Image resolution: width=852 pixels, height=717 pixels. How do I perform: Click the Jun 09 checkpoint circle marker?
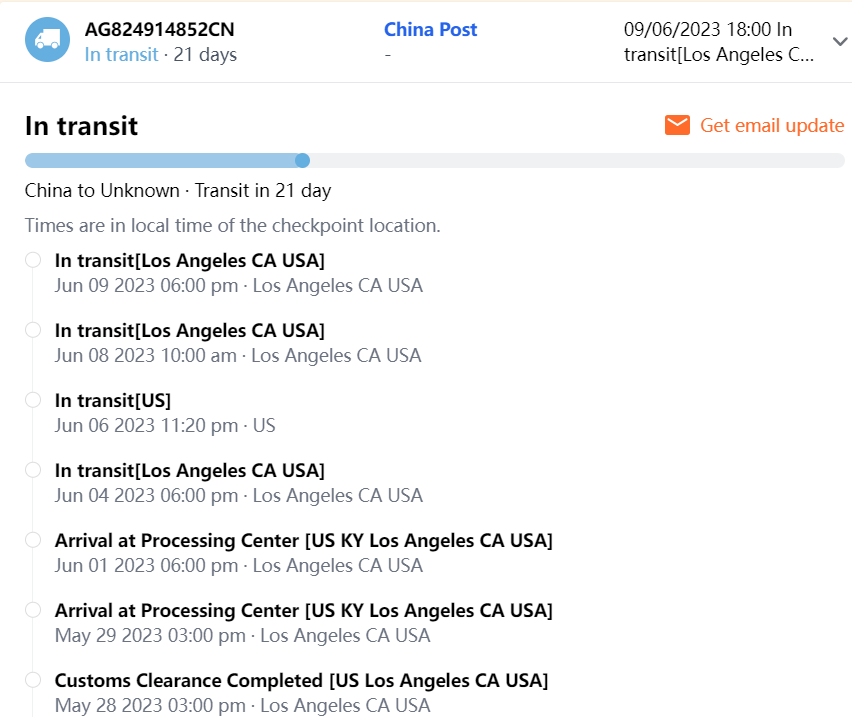click(x=33, y=260)
